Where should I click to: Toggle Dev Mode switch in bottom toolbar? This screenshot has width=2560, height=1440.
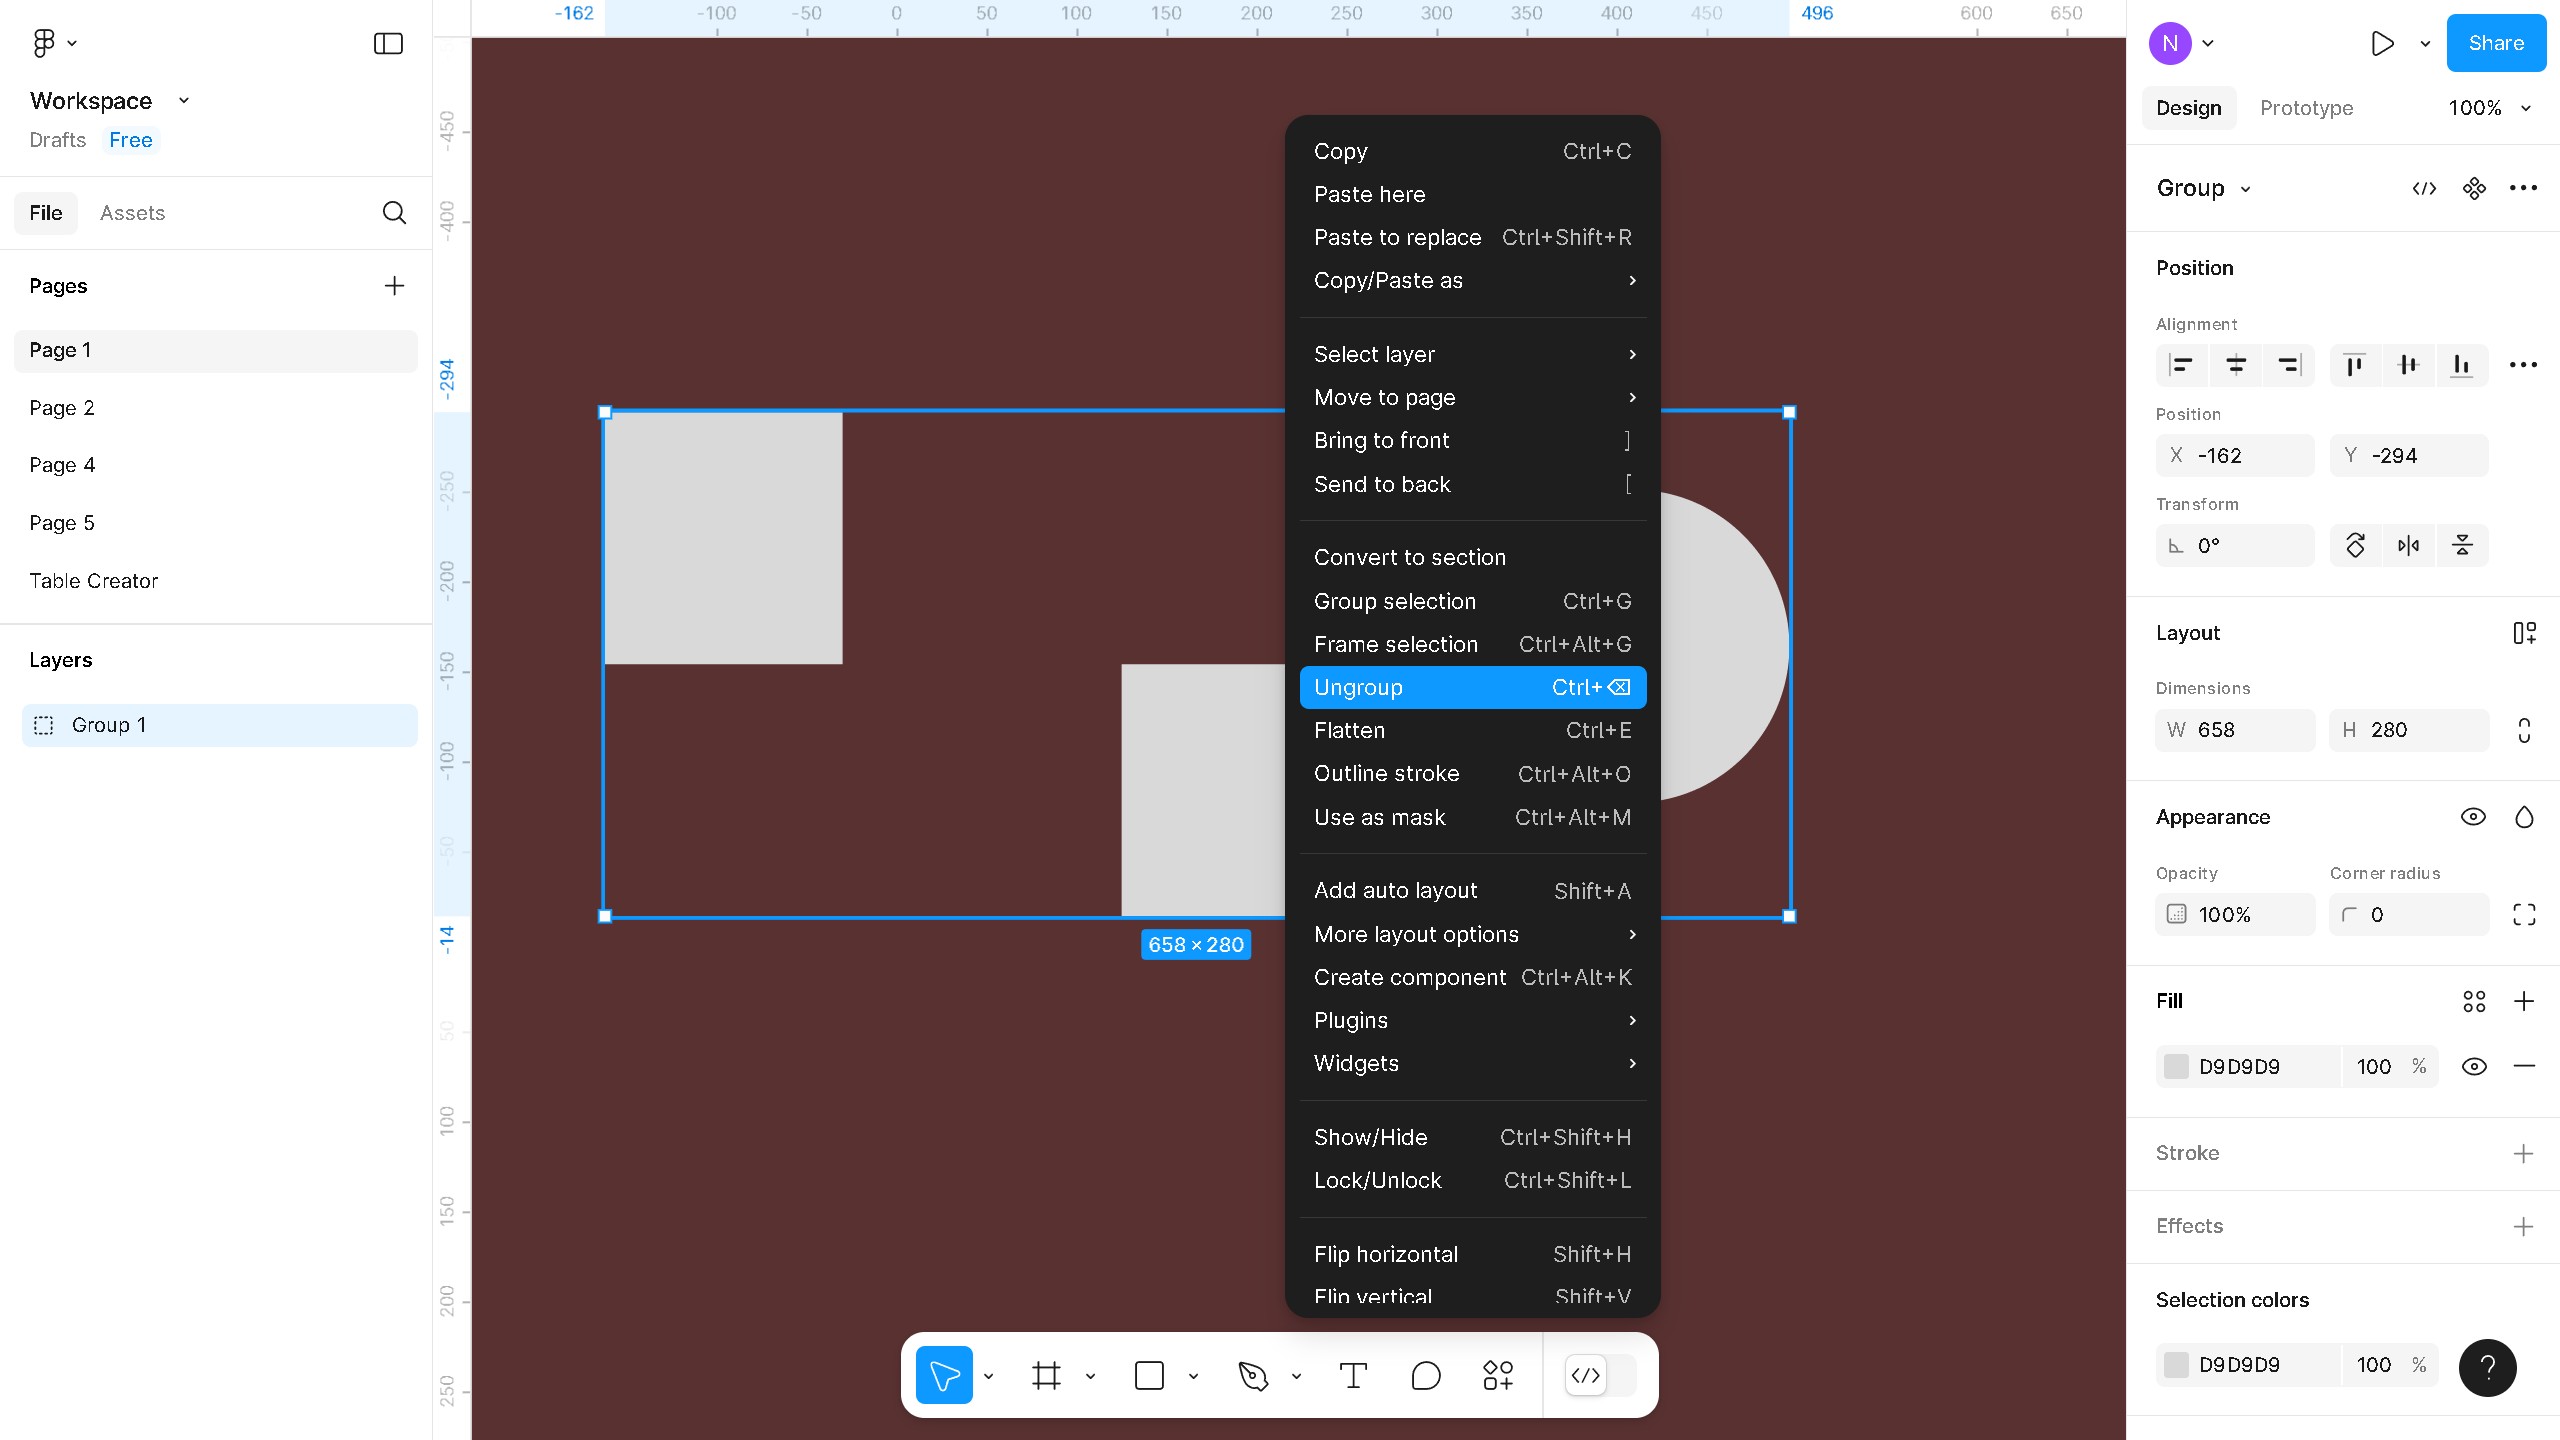(x=1600, y=1376)
